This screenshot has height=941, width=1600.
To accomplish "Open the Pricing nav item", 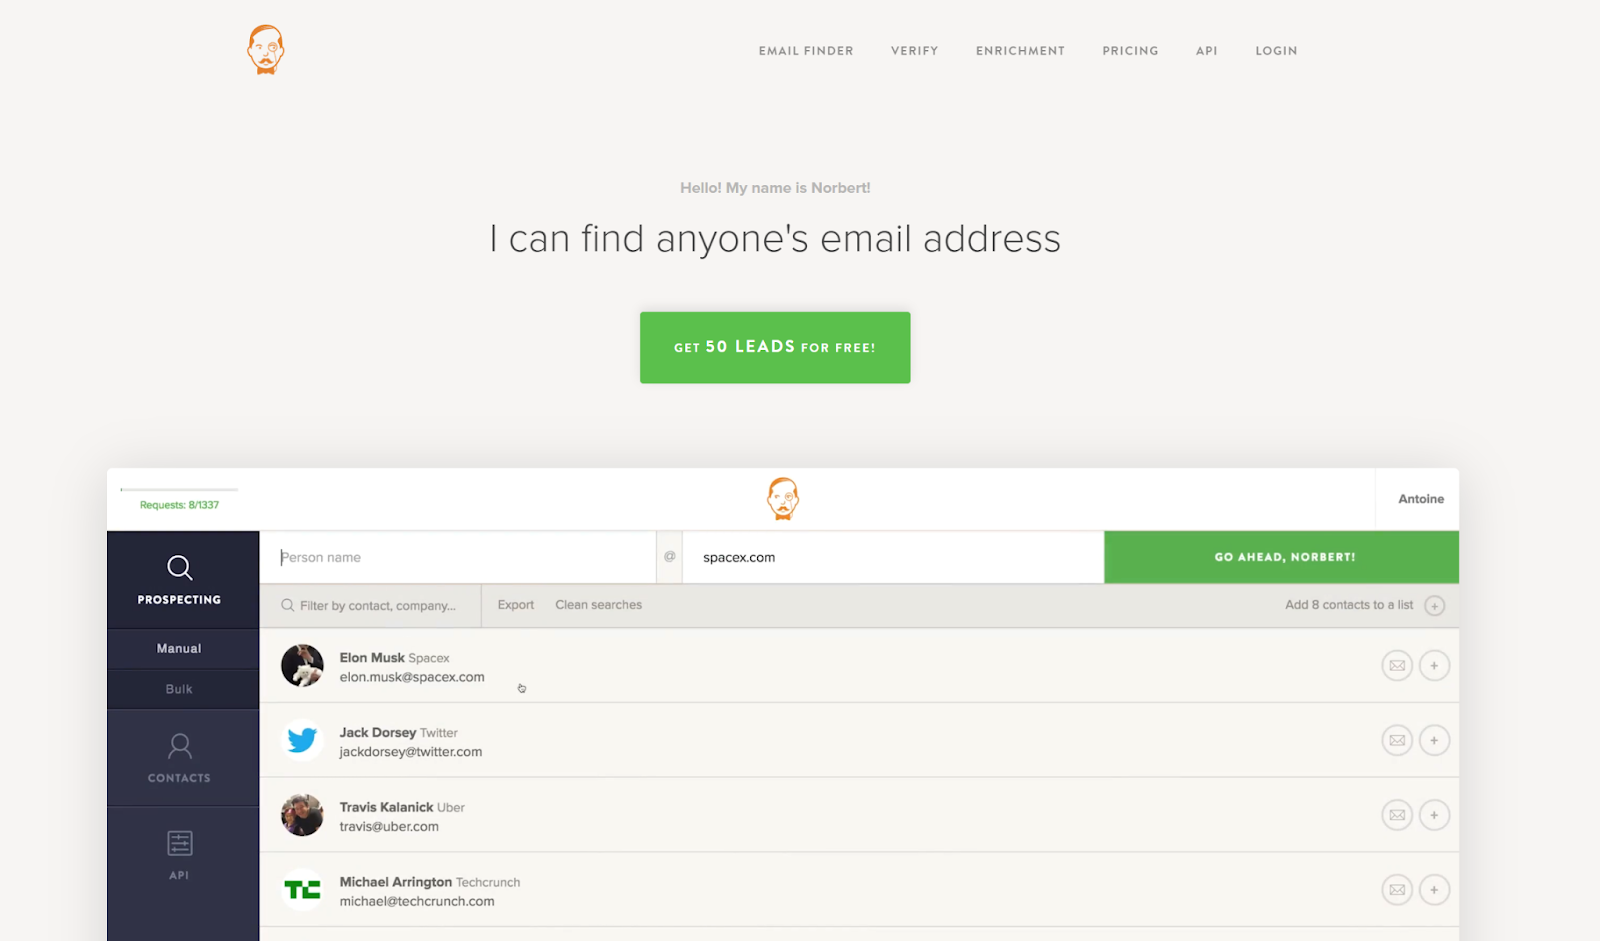I will (x=1131, y=51).
